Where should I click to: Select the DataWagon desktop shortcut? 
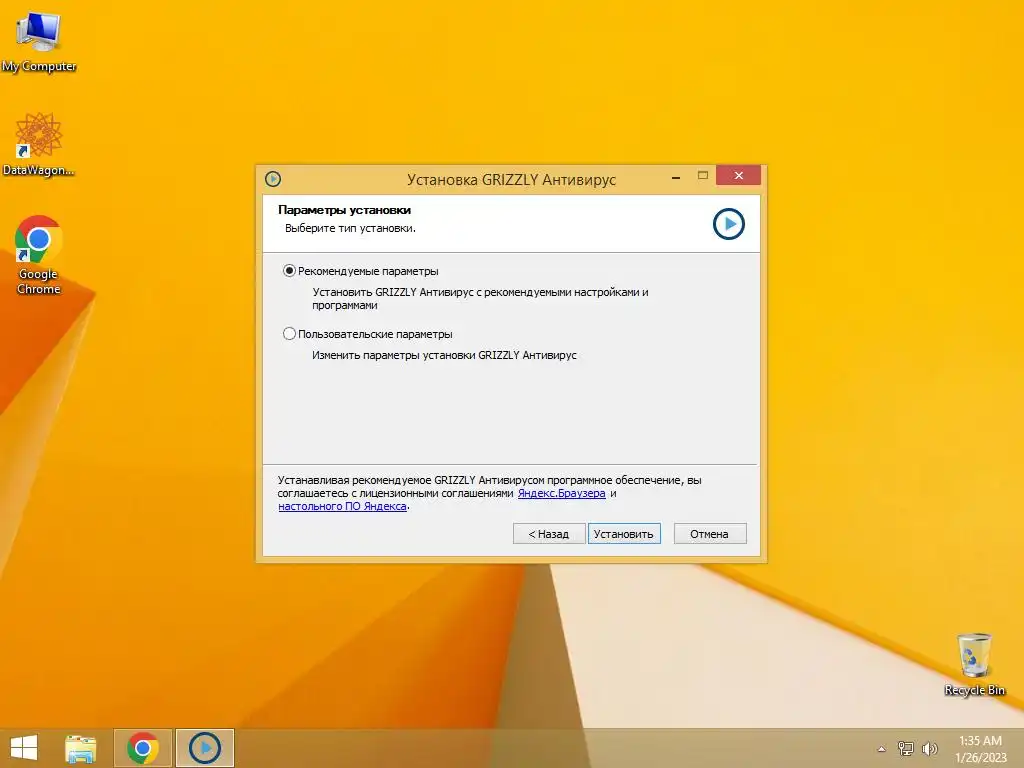[39, 144]
